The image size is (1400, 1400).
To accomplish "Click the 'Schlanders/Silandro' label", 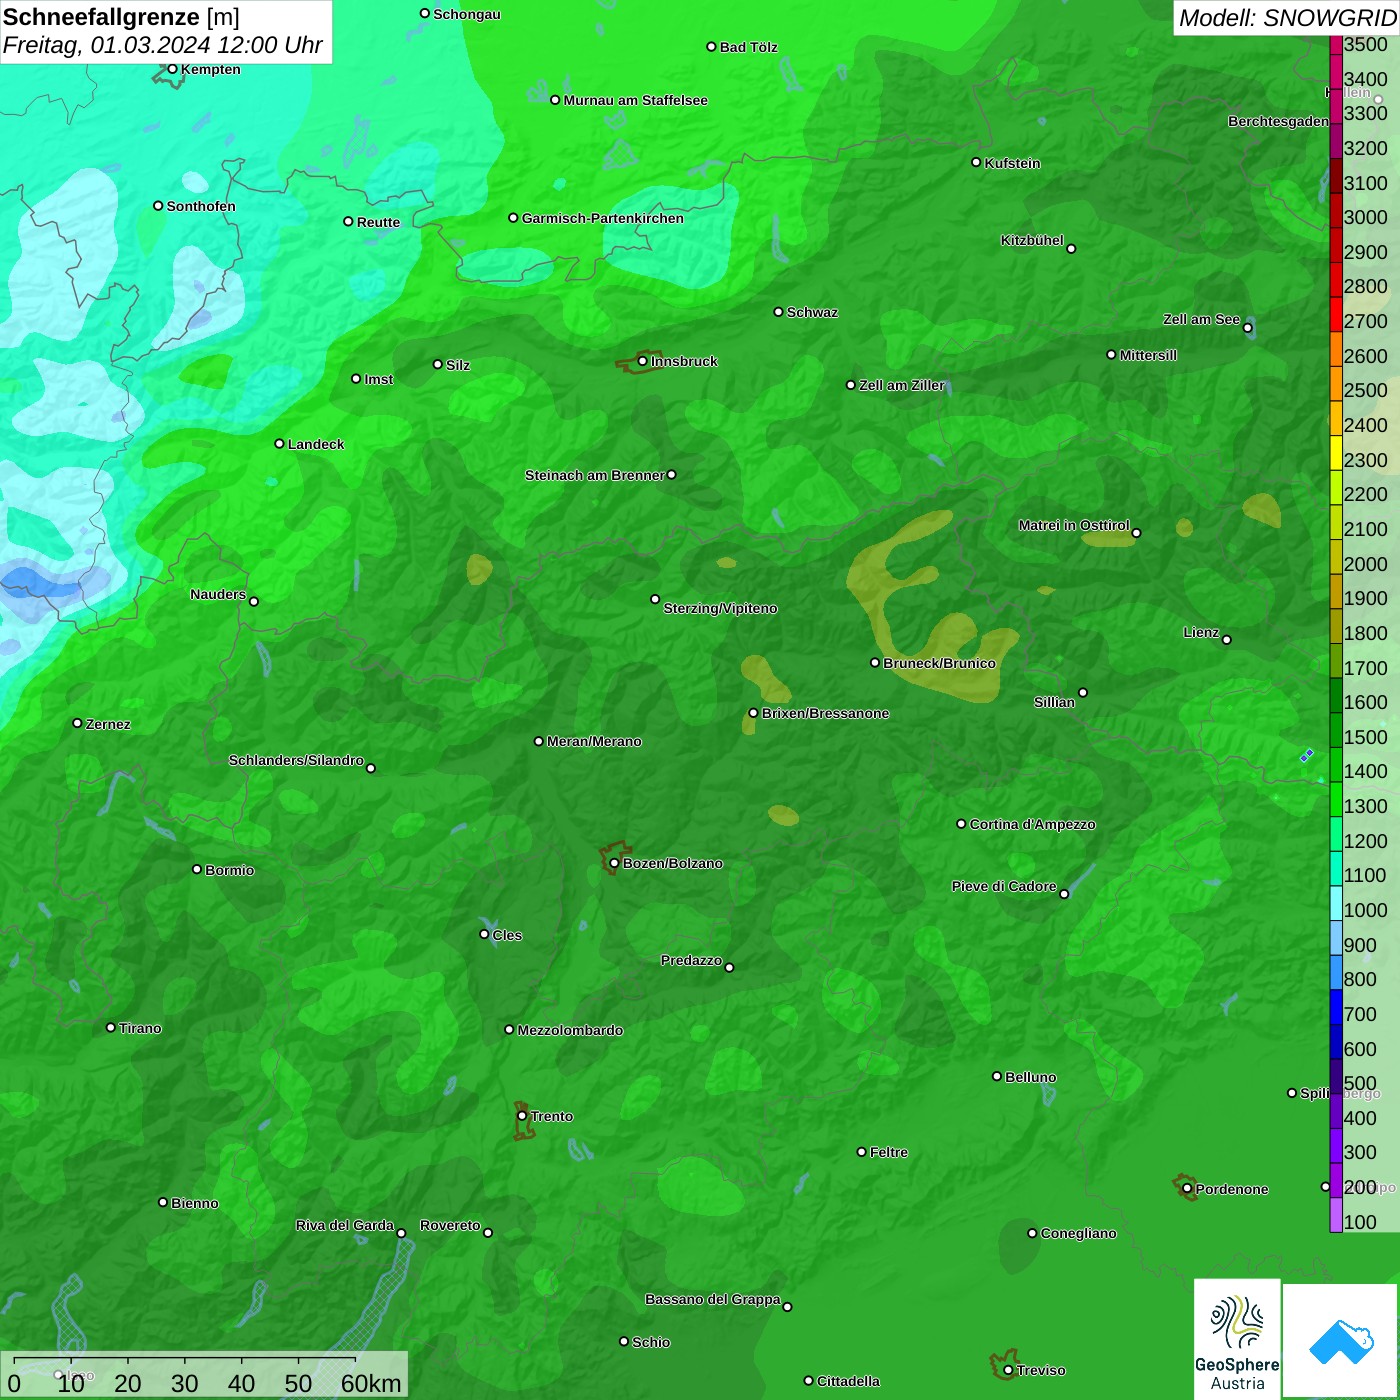I will click(296, 760).
